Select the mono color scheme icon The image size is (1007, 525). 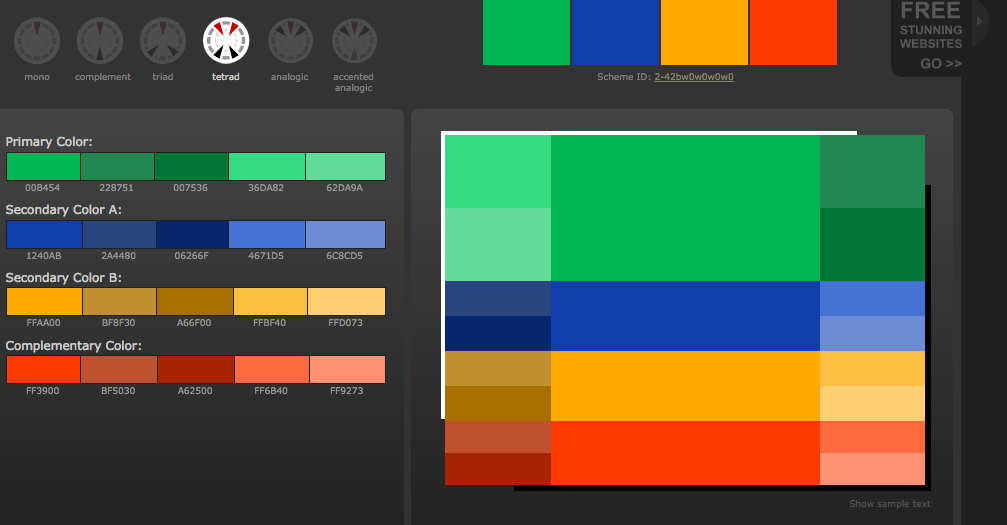[x=37, y=40]
